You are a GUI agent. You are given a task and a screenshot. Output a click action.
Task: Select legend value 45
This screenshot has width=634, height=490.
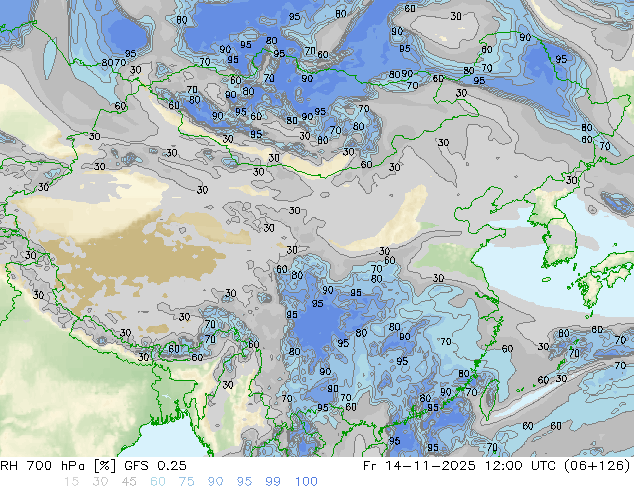pyautogui.click(x=129, y=482)
